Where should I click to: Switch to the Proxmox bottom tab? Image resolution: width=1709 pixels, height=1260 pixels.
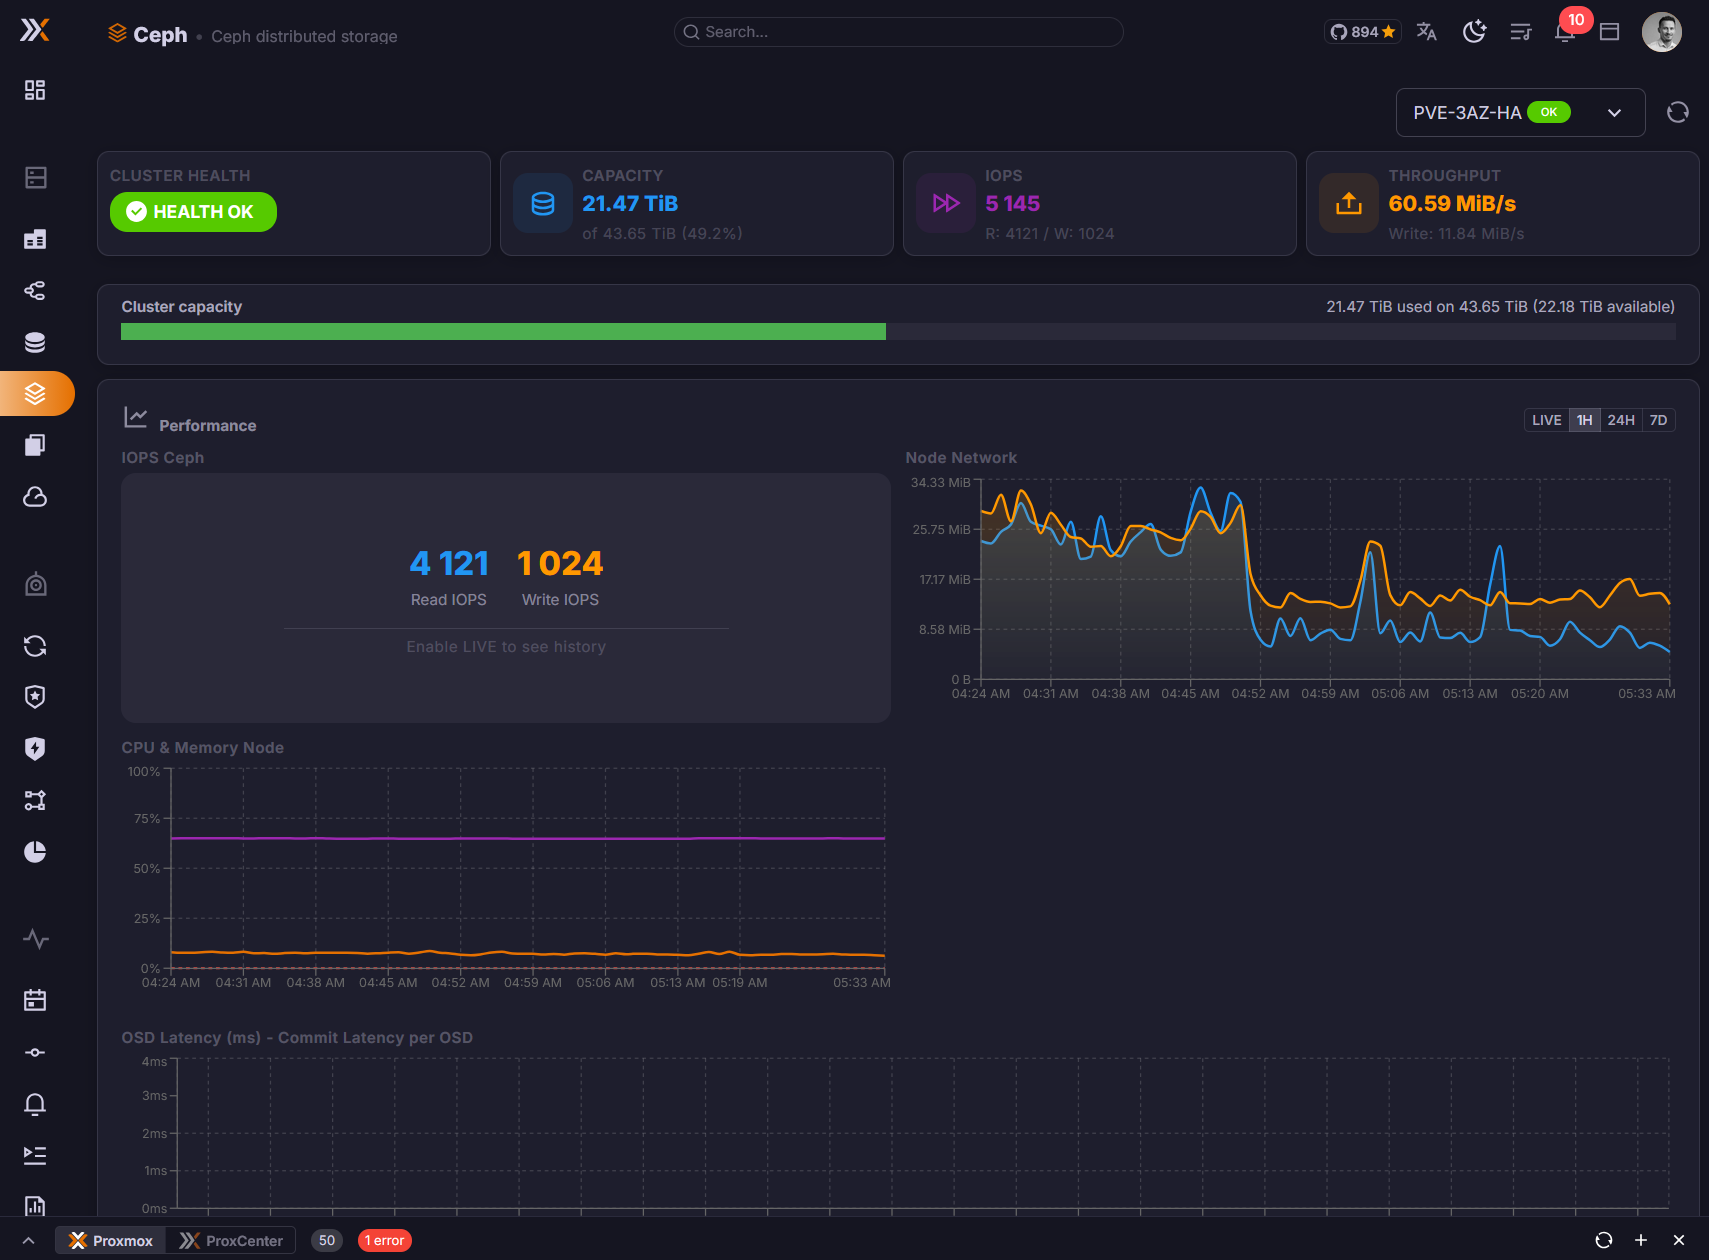[x=110, y=1240]
